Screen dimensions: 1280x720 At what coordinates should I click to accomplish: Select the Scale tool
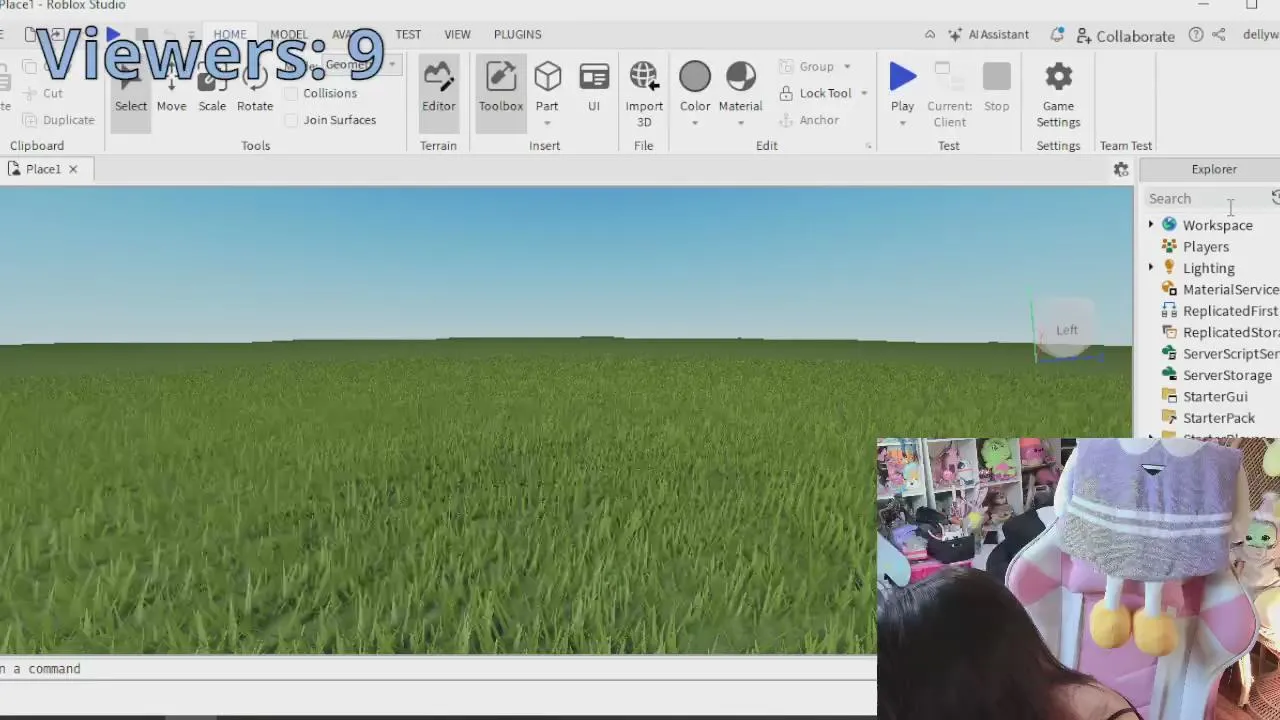coord(212,90)
